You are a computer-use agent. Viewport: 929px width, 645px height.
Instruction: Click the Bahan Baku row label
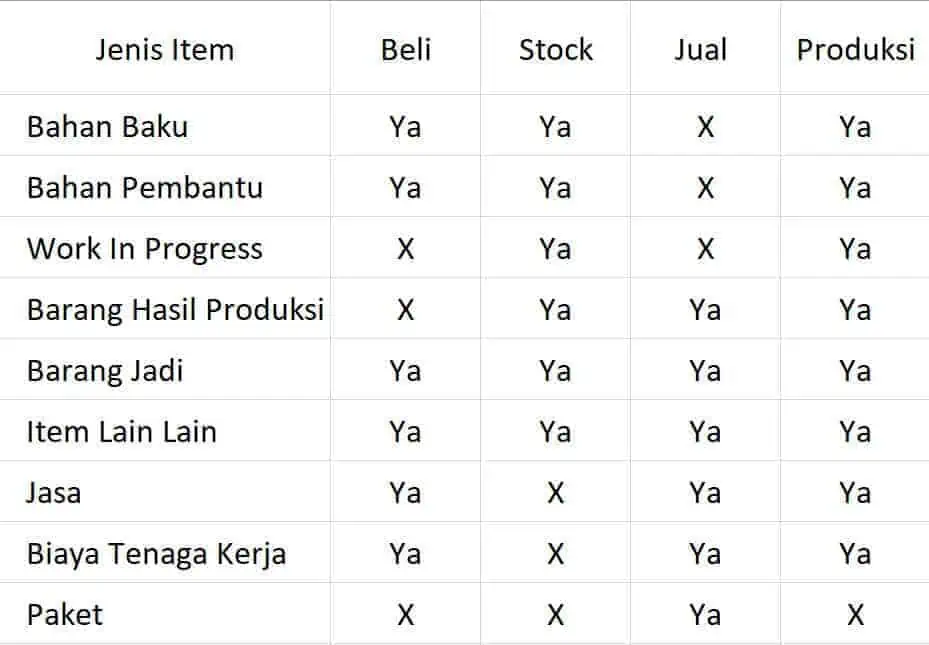107,127
